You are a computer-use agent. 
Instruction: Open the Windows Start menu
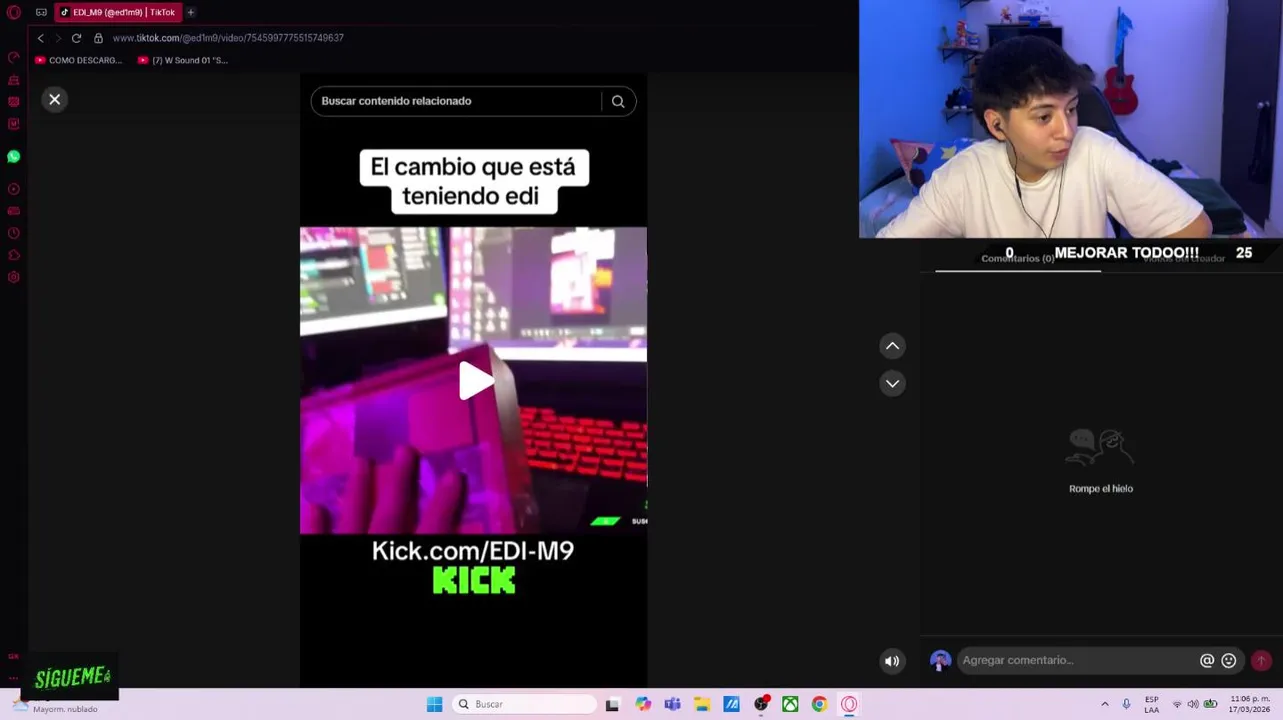(x=434, y=704)
